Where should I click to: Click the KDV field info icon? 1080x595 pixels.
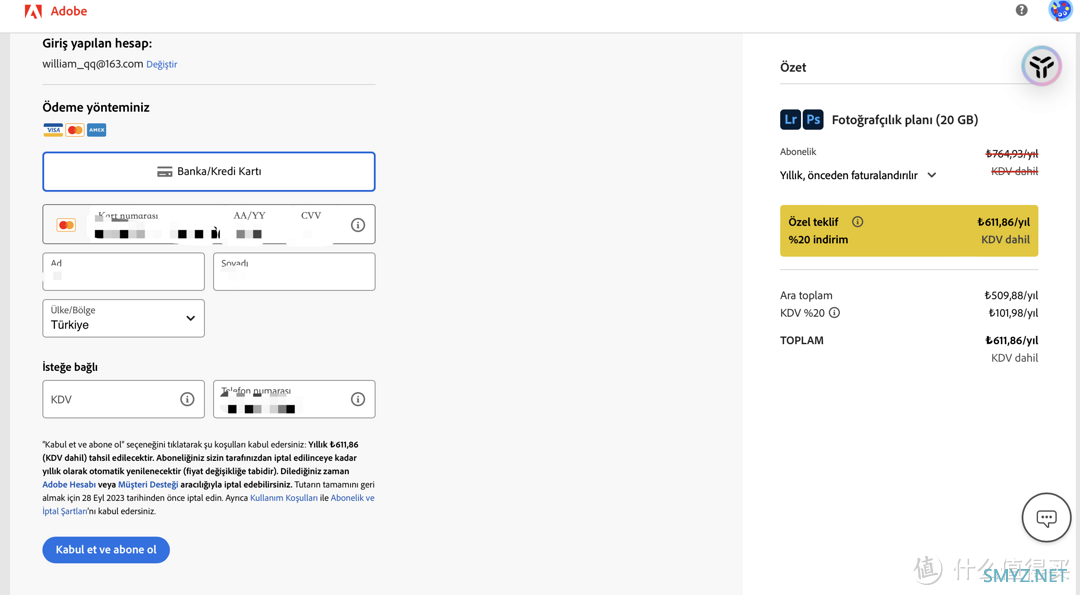click(187, 399)
